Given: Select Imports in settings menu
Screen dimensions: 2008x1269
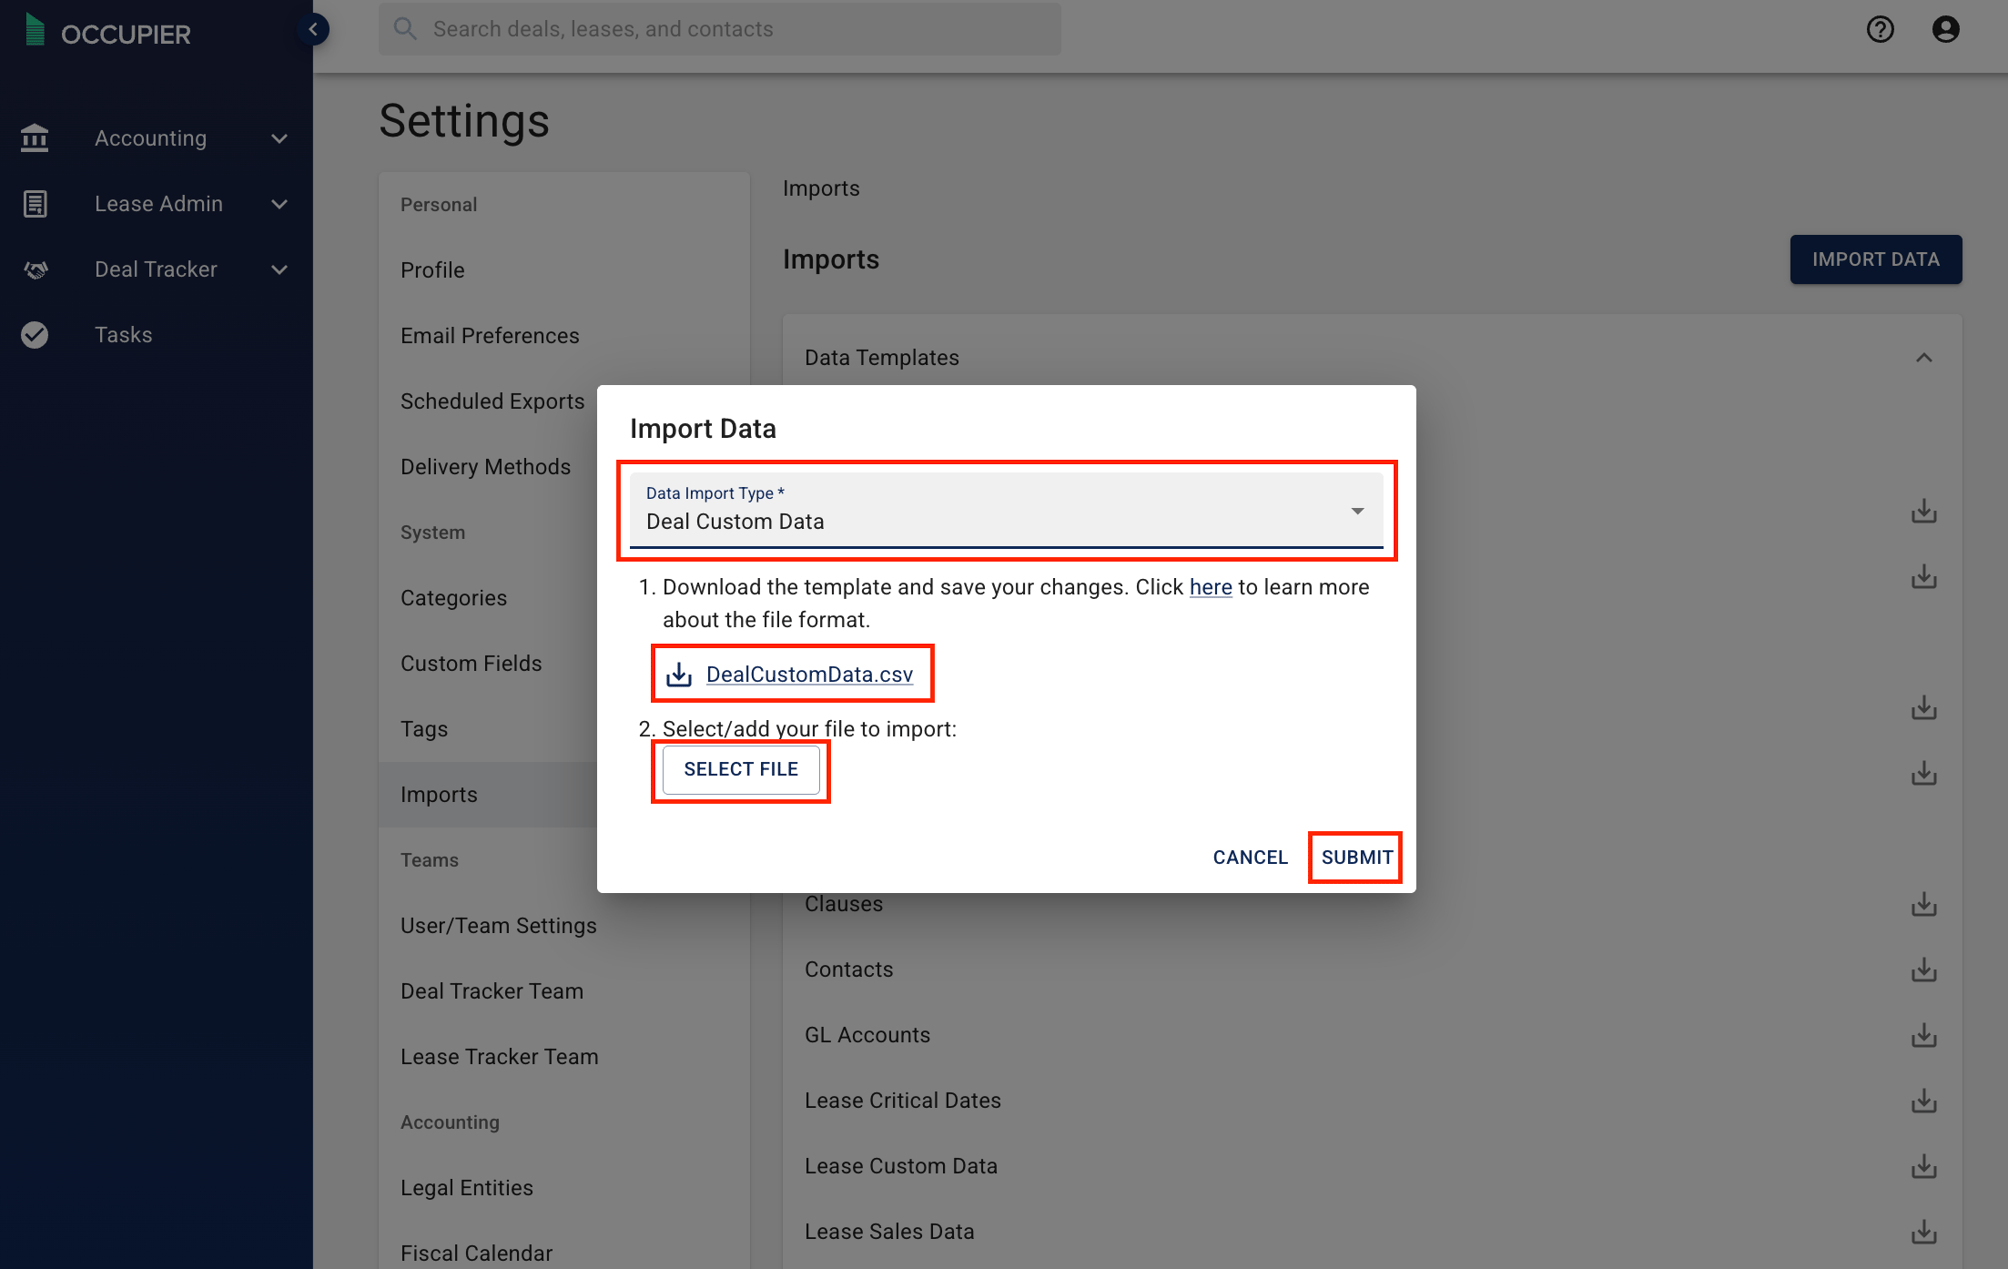Looking at the screenshot, I should point(439,794).
